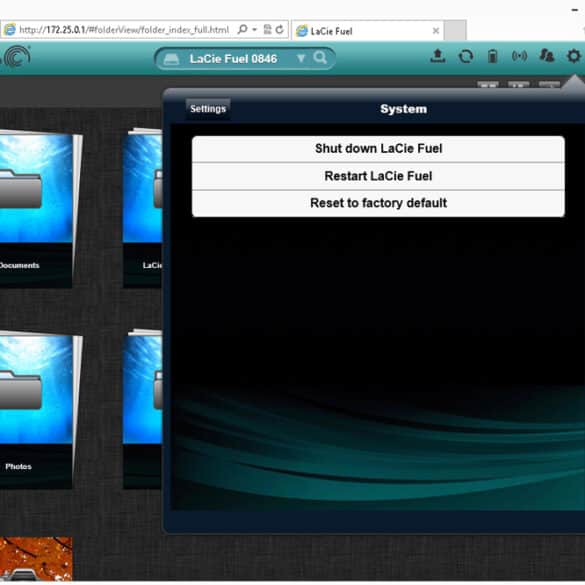Click the upload icon in the header
The height and width of the screenshot is (585, 585).
(x=438, y=56)
